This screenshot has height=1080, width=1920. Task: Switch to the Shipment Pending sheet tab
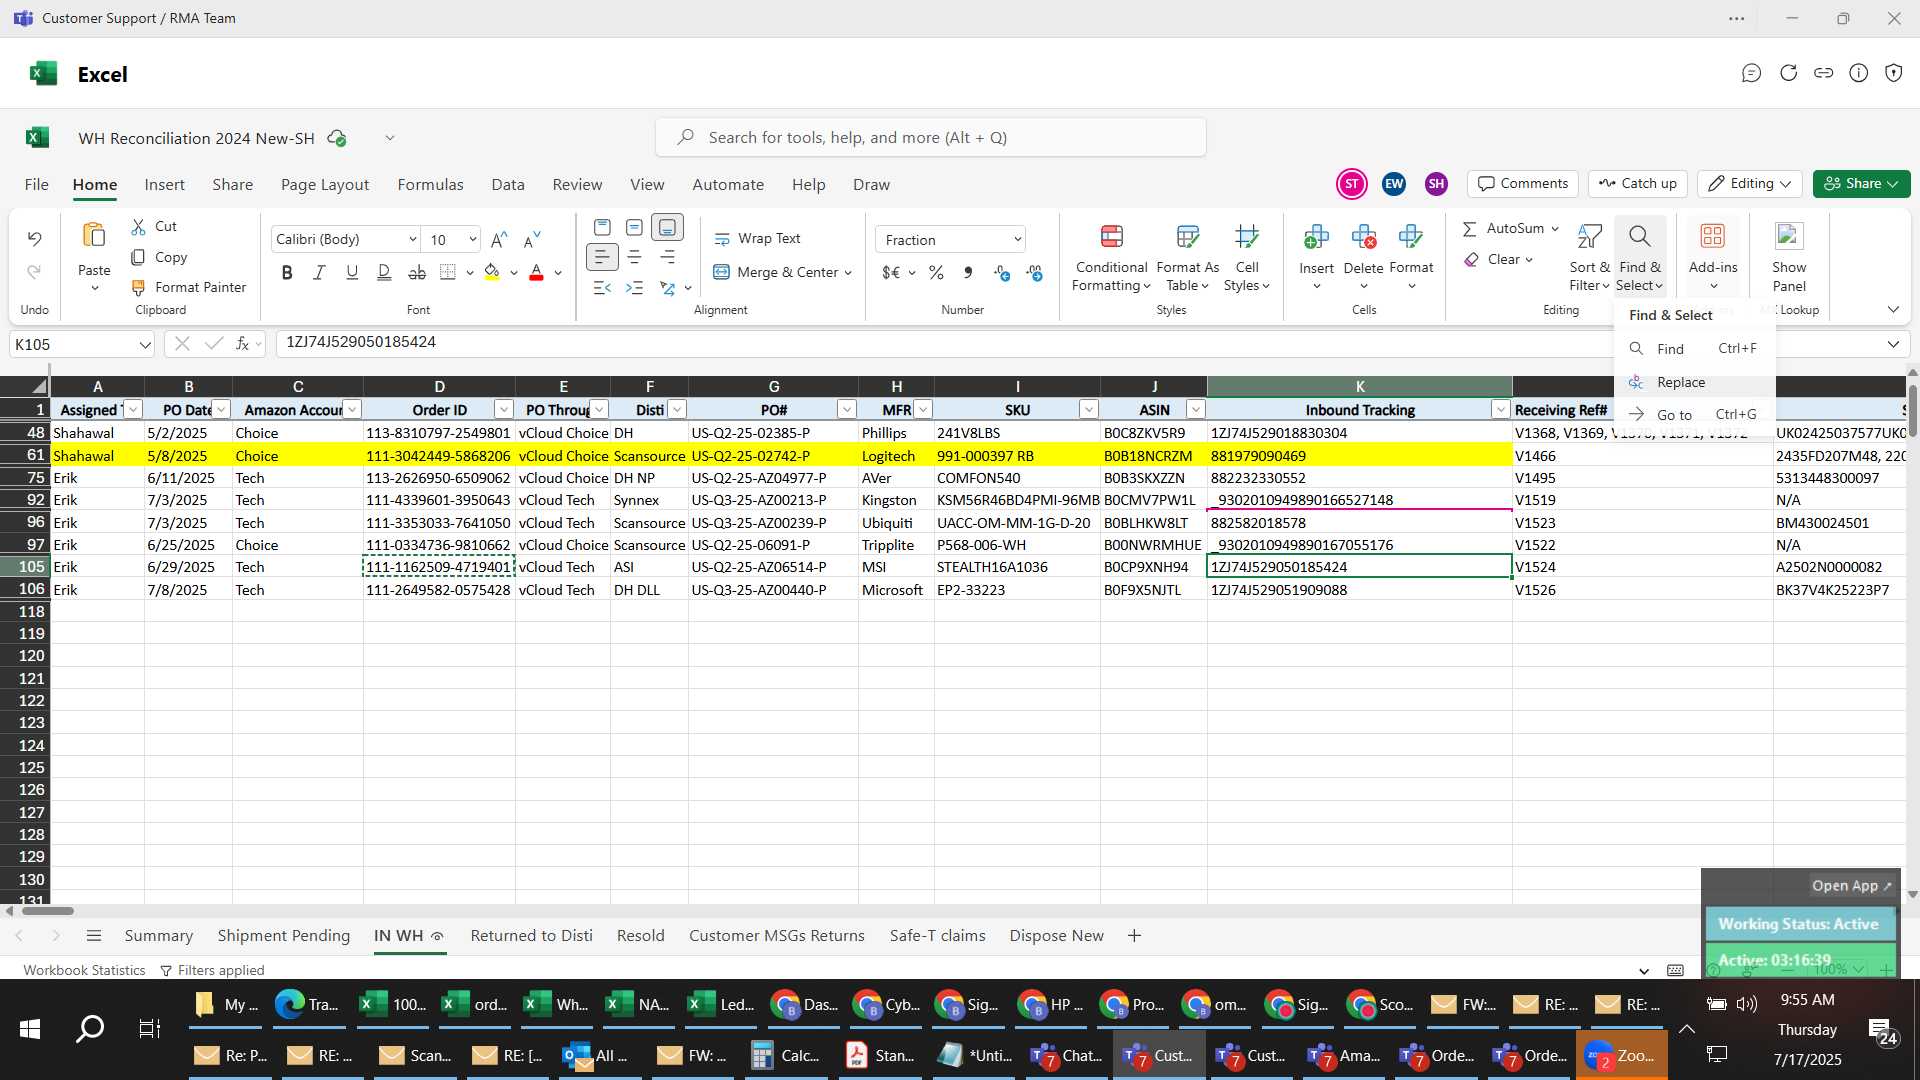[283, 936]
